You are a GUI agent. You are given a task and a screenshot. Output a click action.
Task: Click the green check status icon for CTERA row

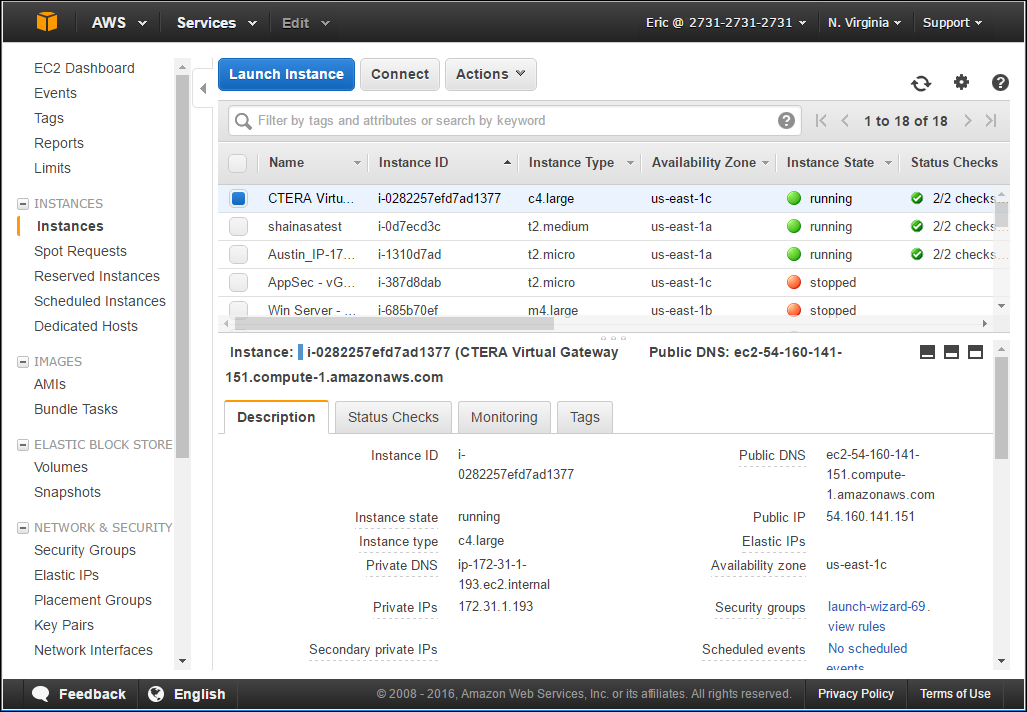pyautogui.click(x=917, y=198)
